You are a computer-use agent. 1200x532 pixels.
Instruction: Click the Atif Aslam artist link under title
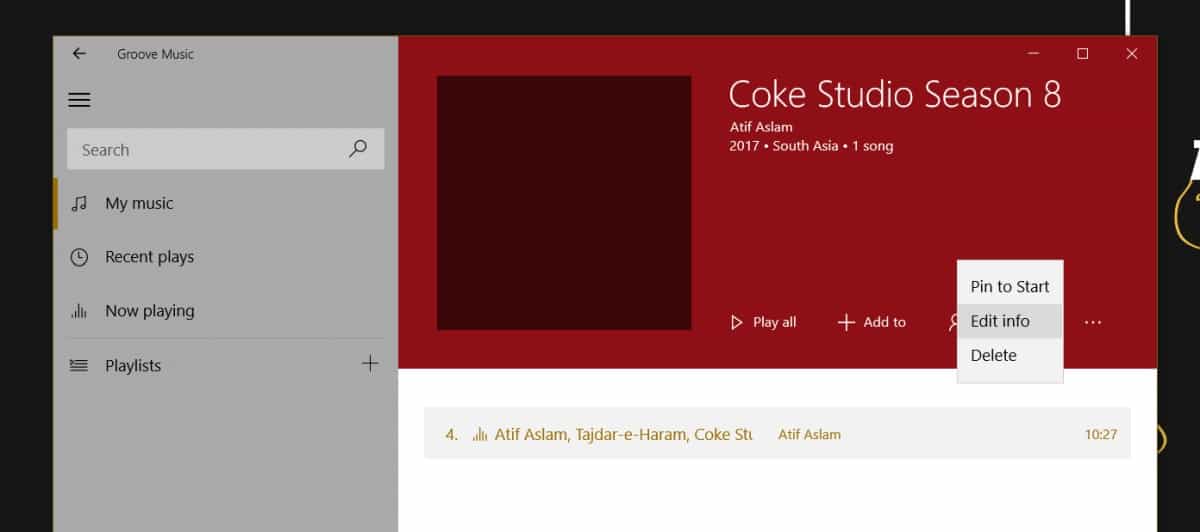[x=761, y=127]
